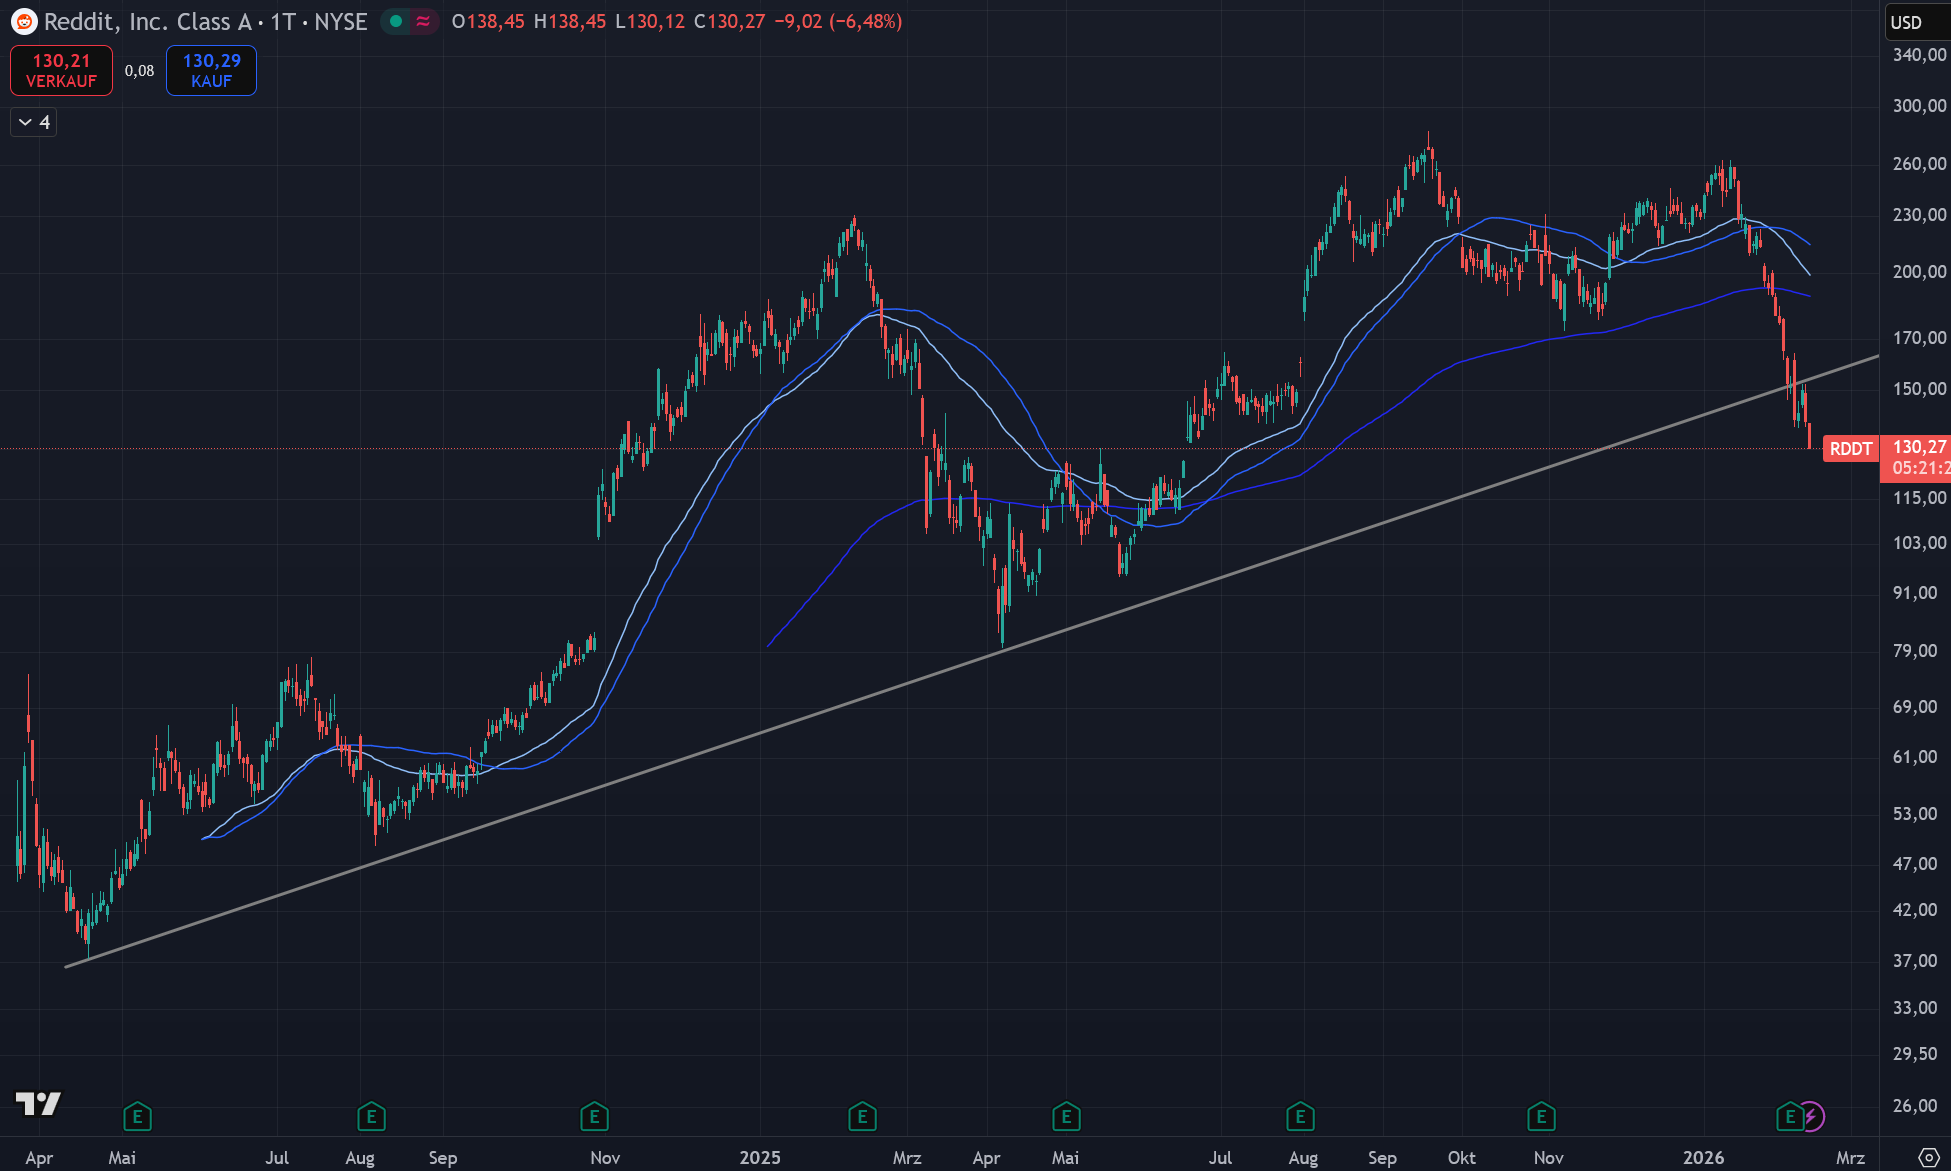Screen dimensions: 1951x1171
Task: Open the TradingView logo in the corner
Action: coord(38,1103)
